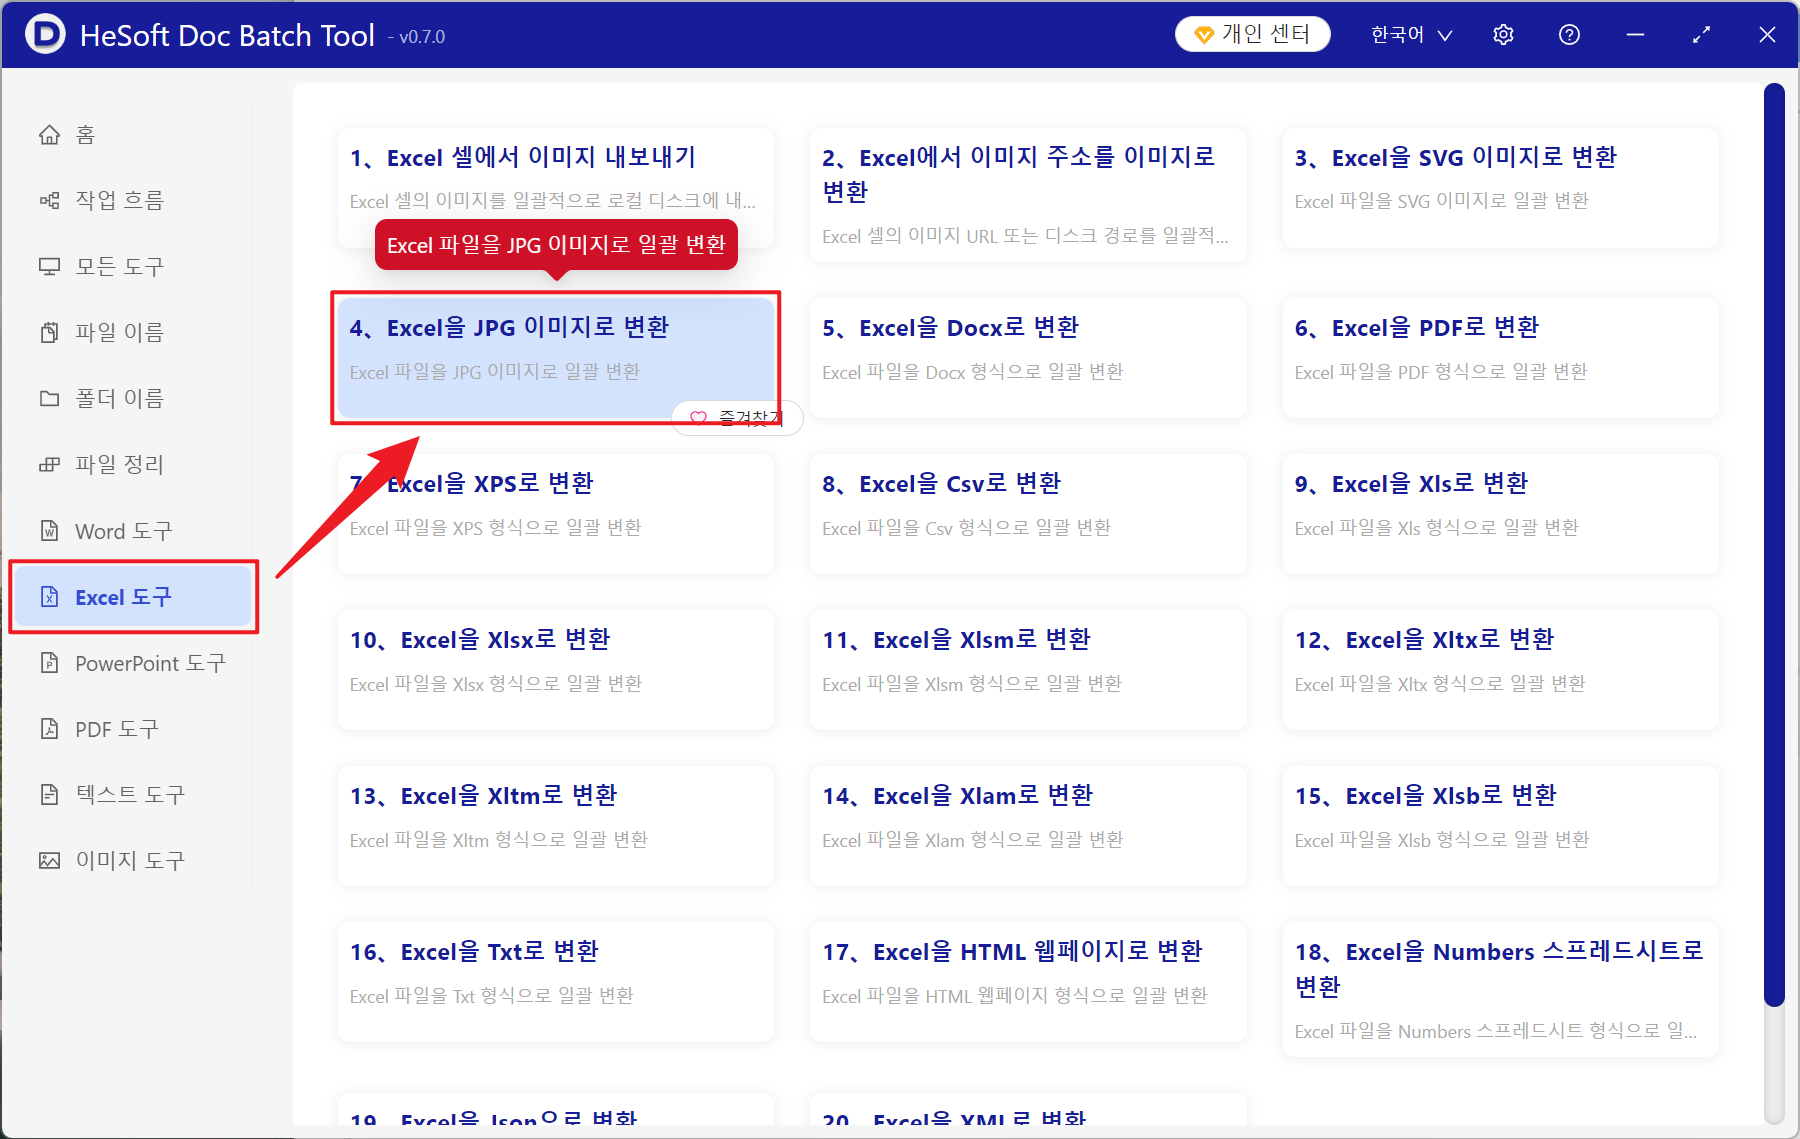Click the Word document icon in the sidebar

coord(49,530)
